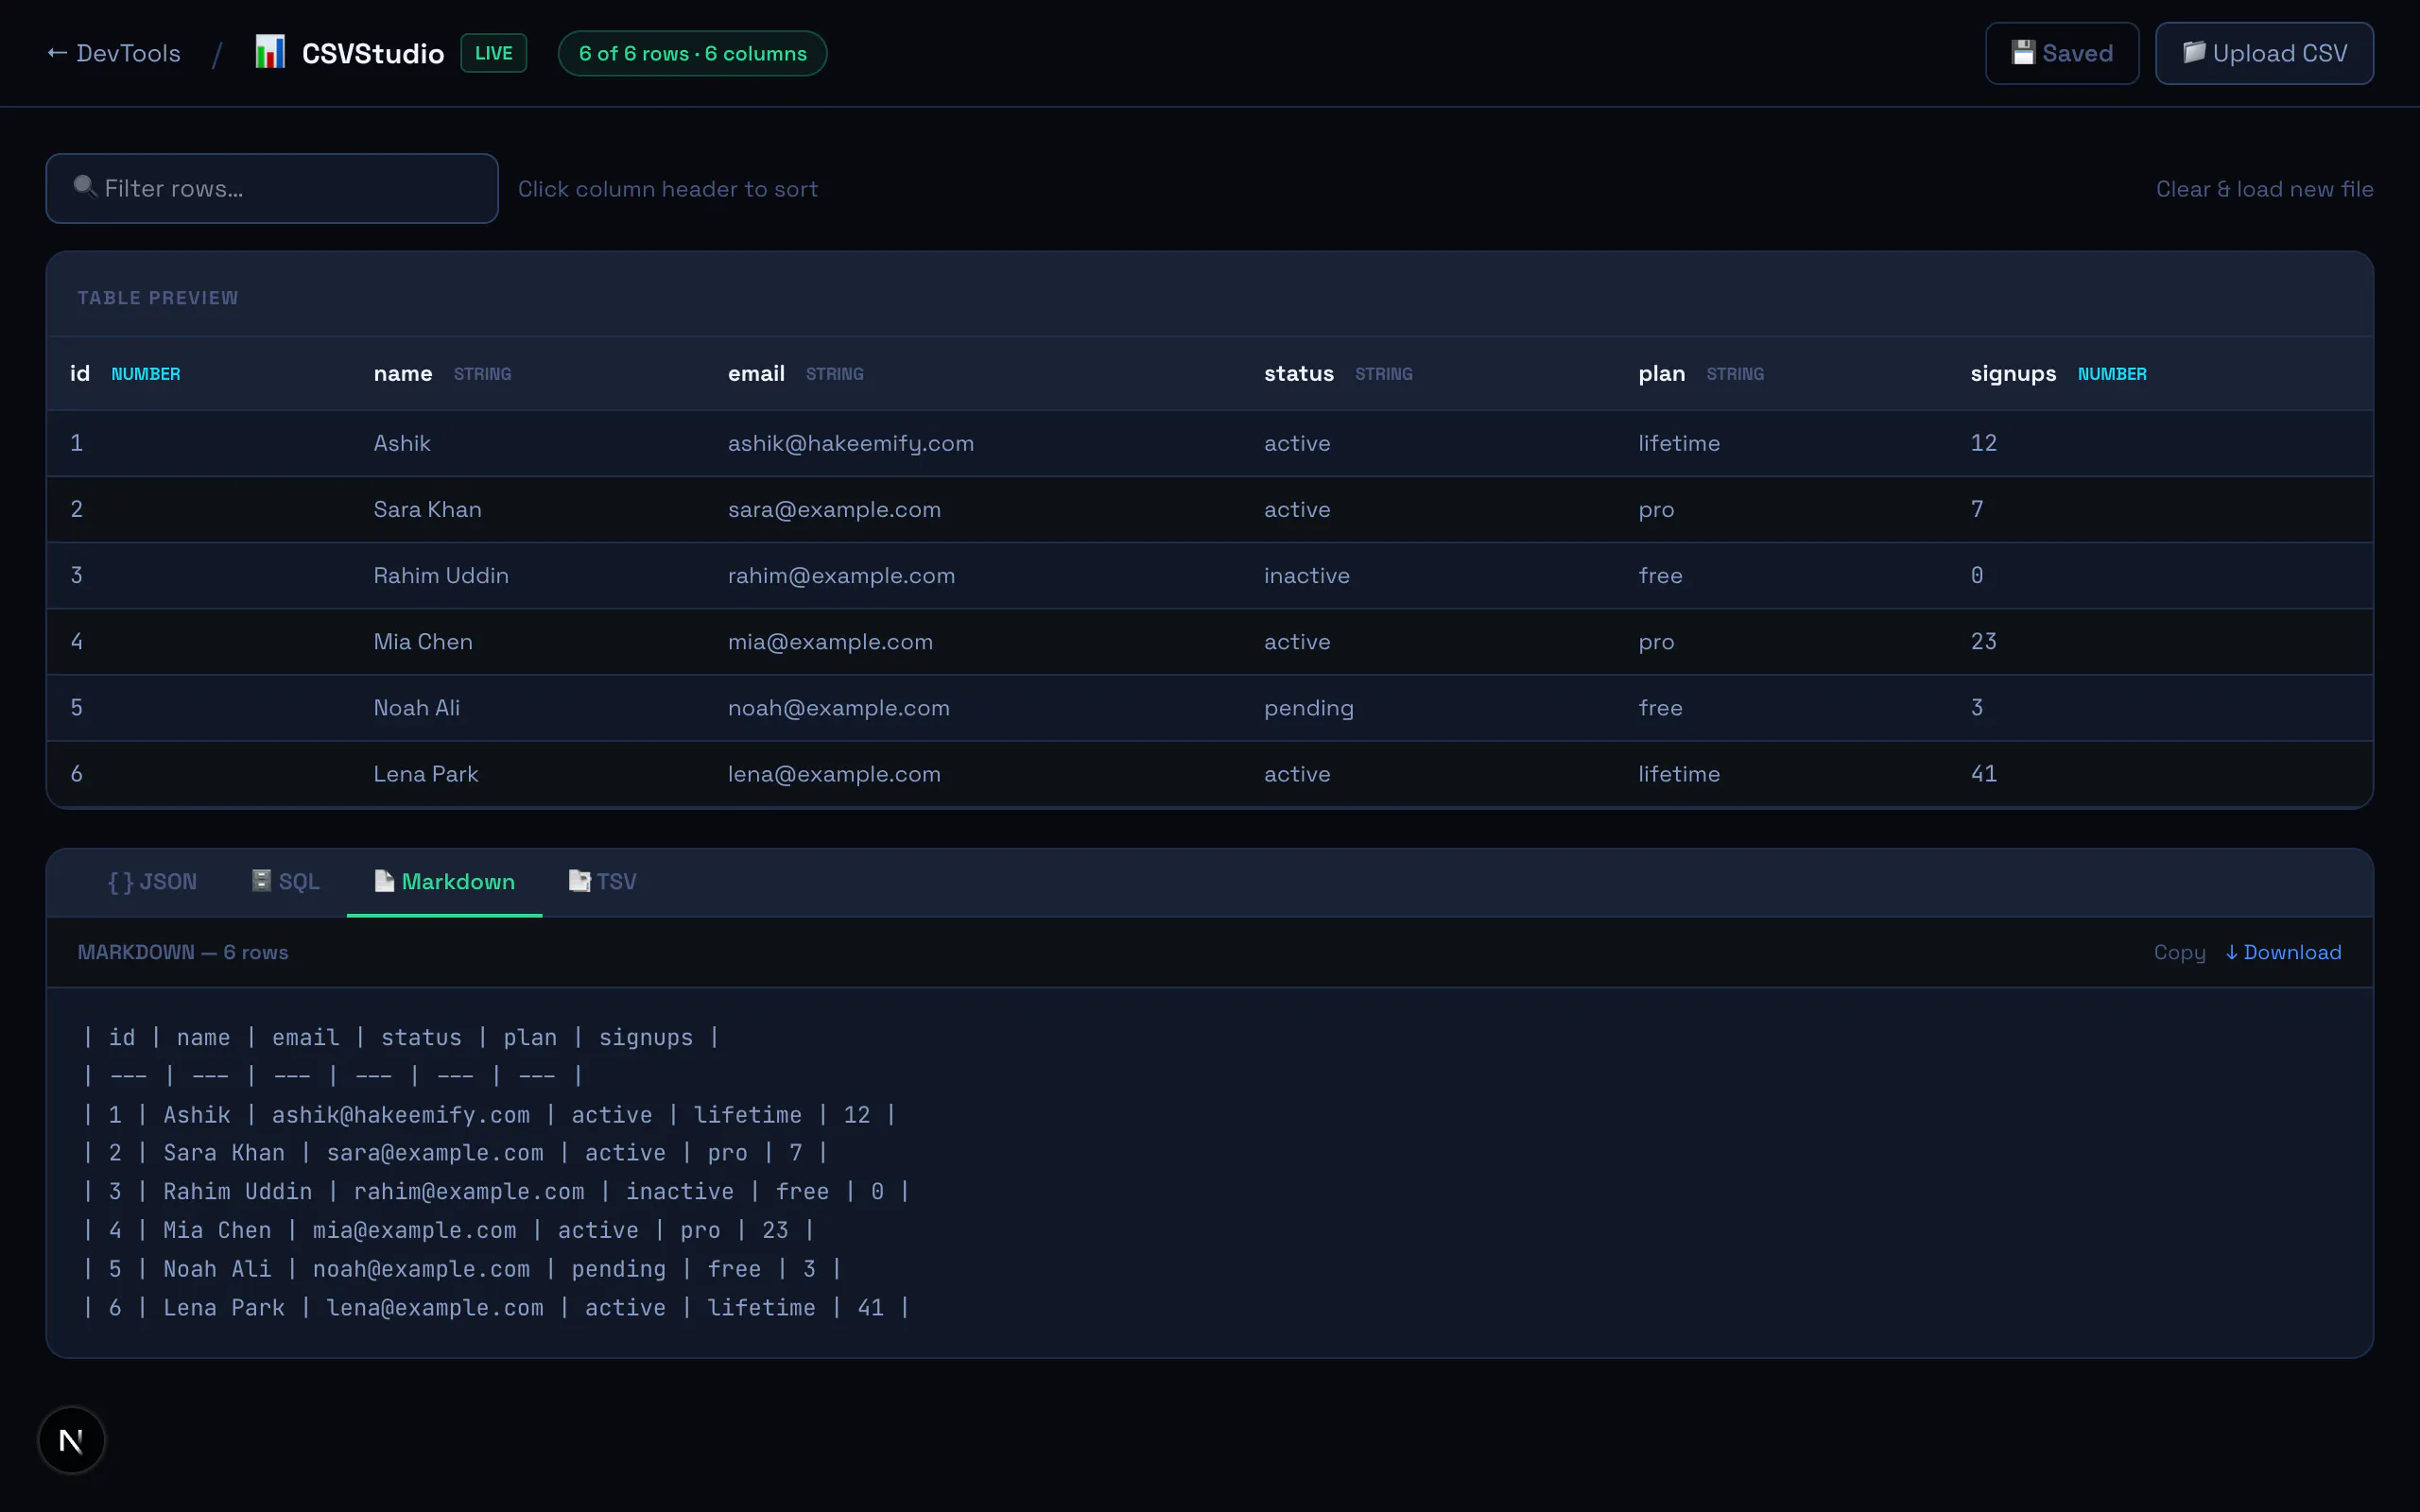The height and width of the screenshot is (1512, 2420).
Task: Click cell 'sara@example.com' in table
Action: point(834,509)
